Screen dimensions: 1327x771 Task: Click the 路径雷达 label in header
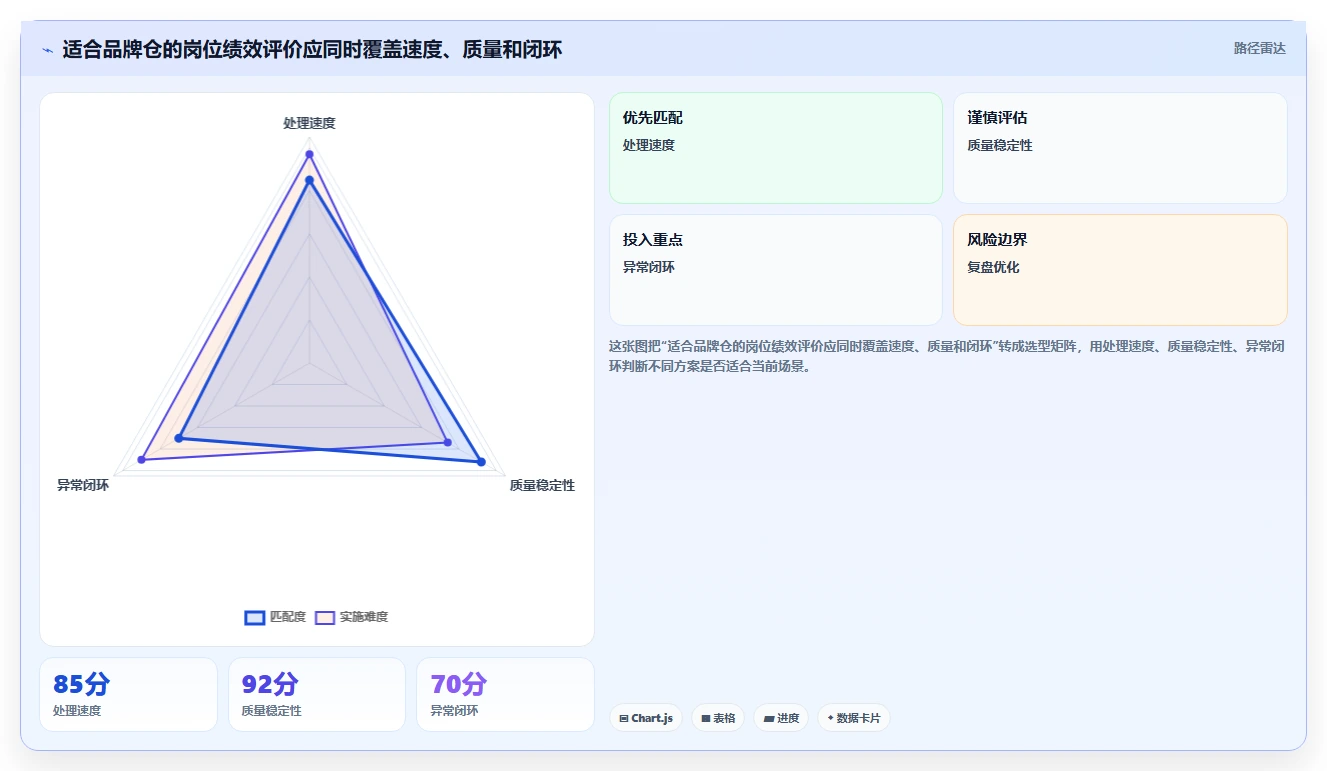tap(1259, 48)
